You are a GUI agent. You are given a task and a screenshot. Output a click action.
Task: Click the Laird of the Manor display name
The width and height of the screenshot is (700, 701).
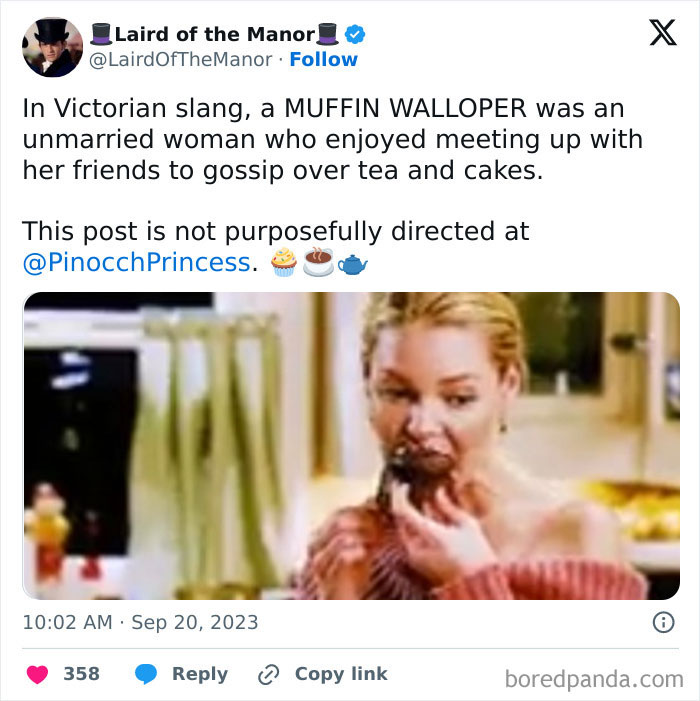point(215,34)
